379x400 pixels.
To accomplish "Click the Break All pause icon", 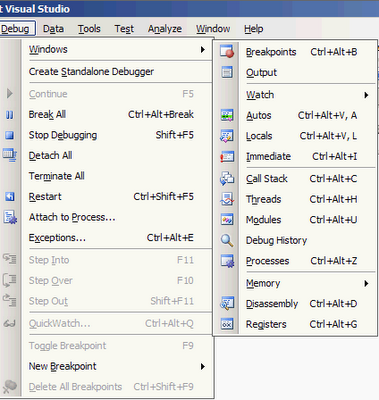I will point(10,115).
